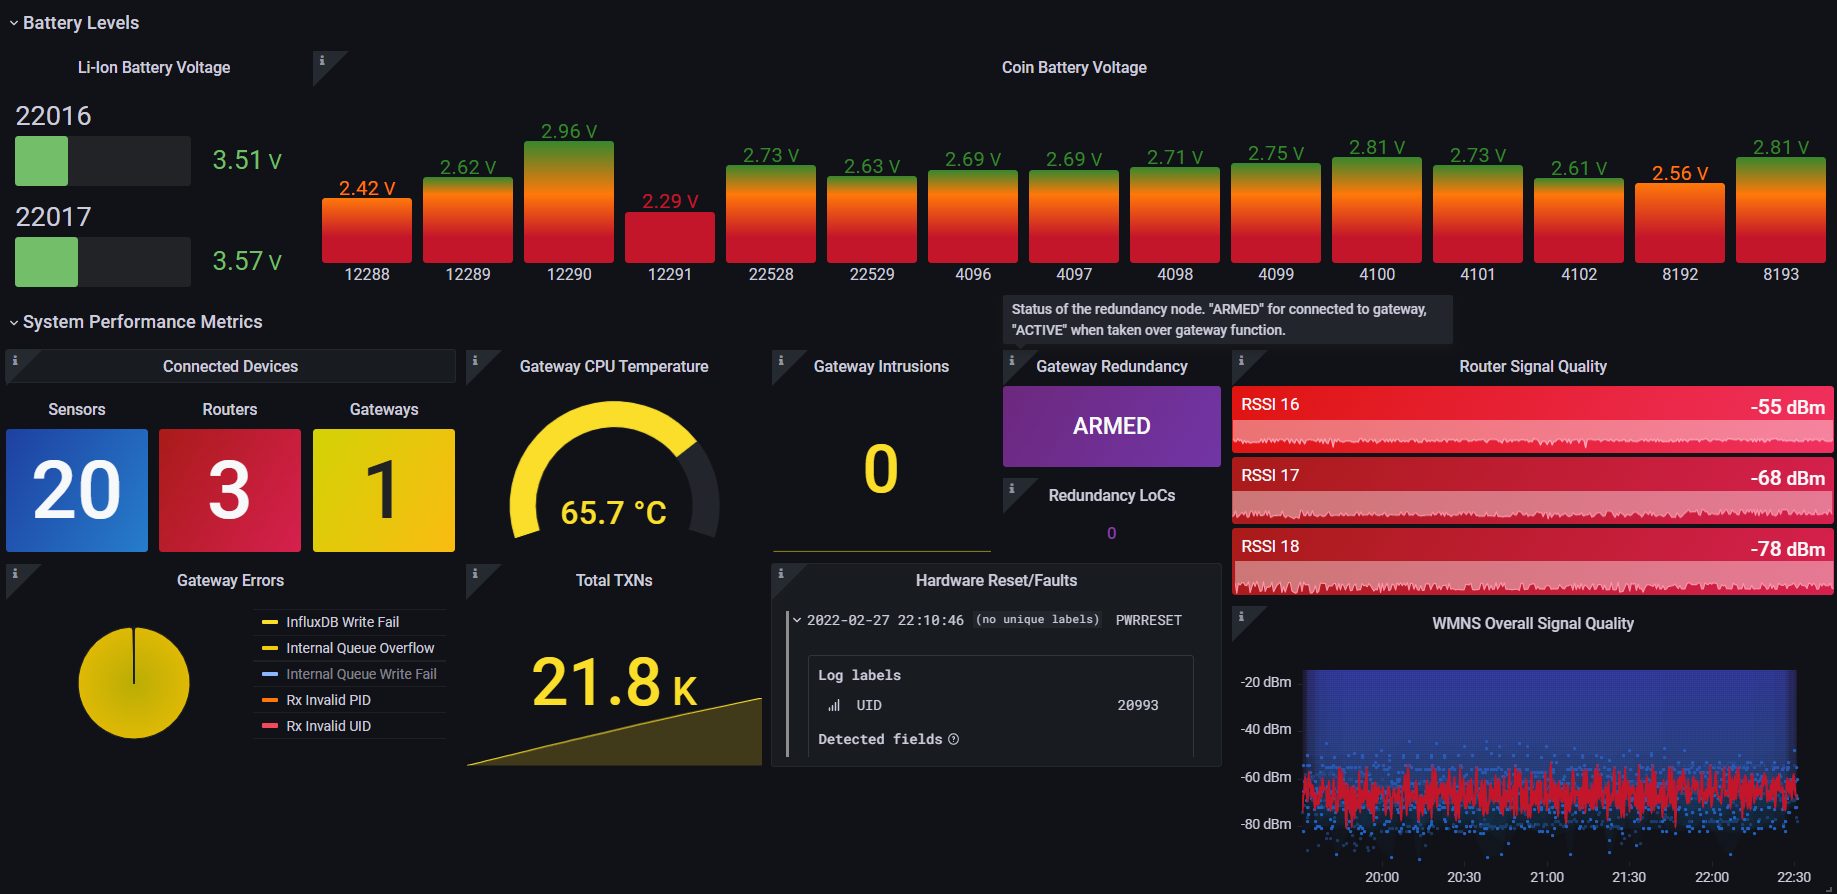The image size is (1837, 894).
Task: Click the info icon on Gateway CPU Temperature panel
Action: tap(475, 360)
